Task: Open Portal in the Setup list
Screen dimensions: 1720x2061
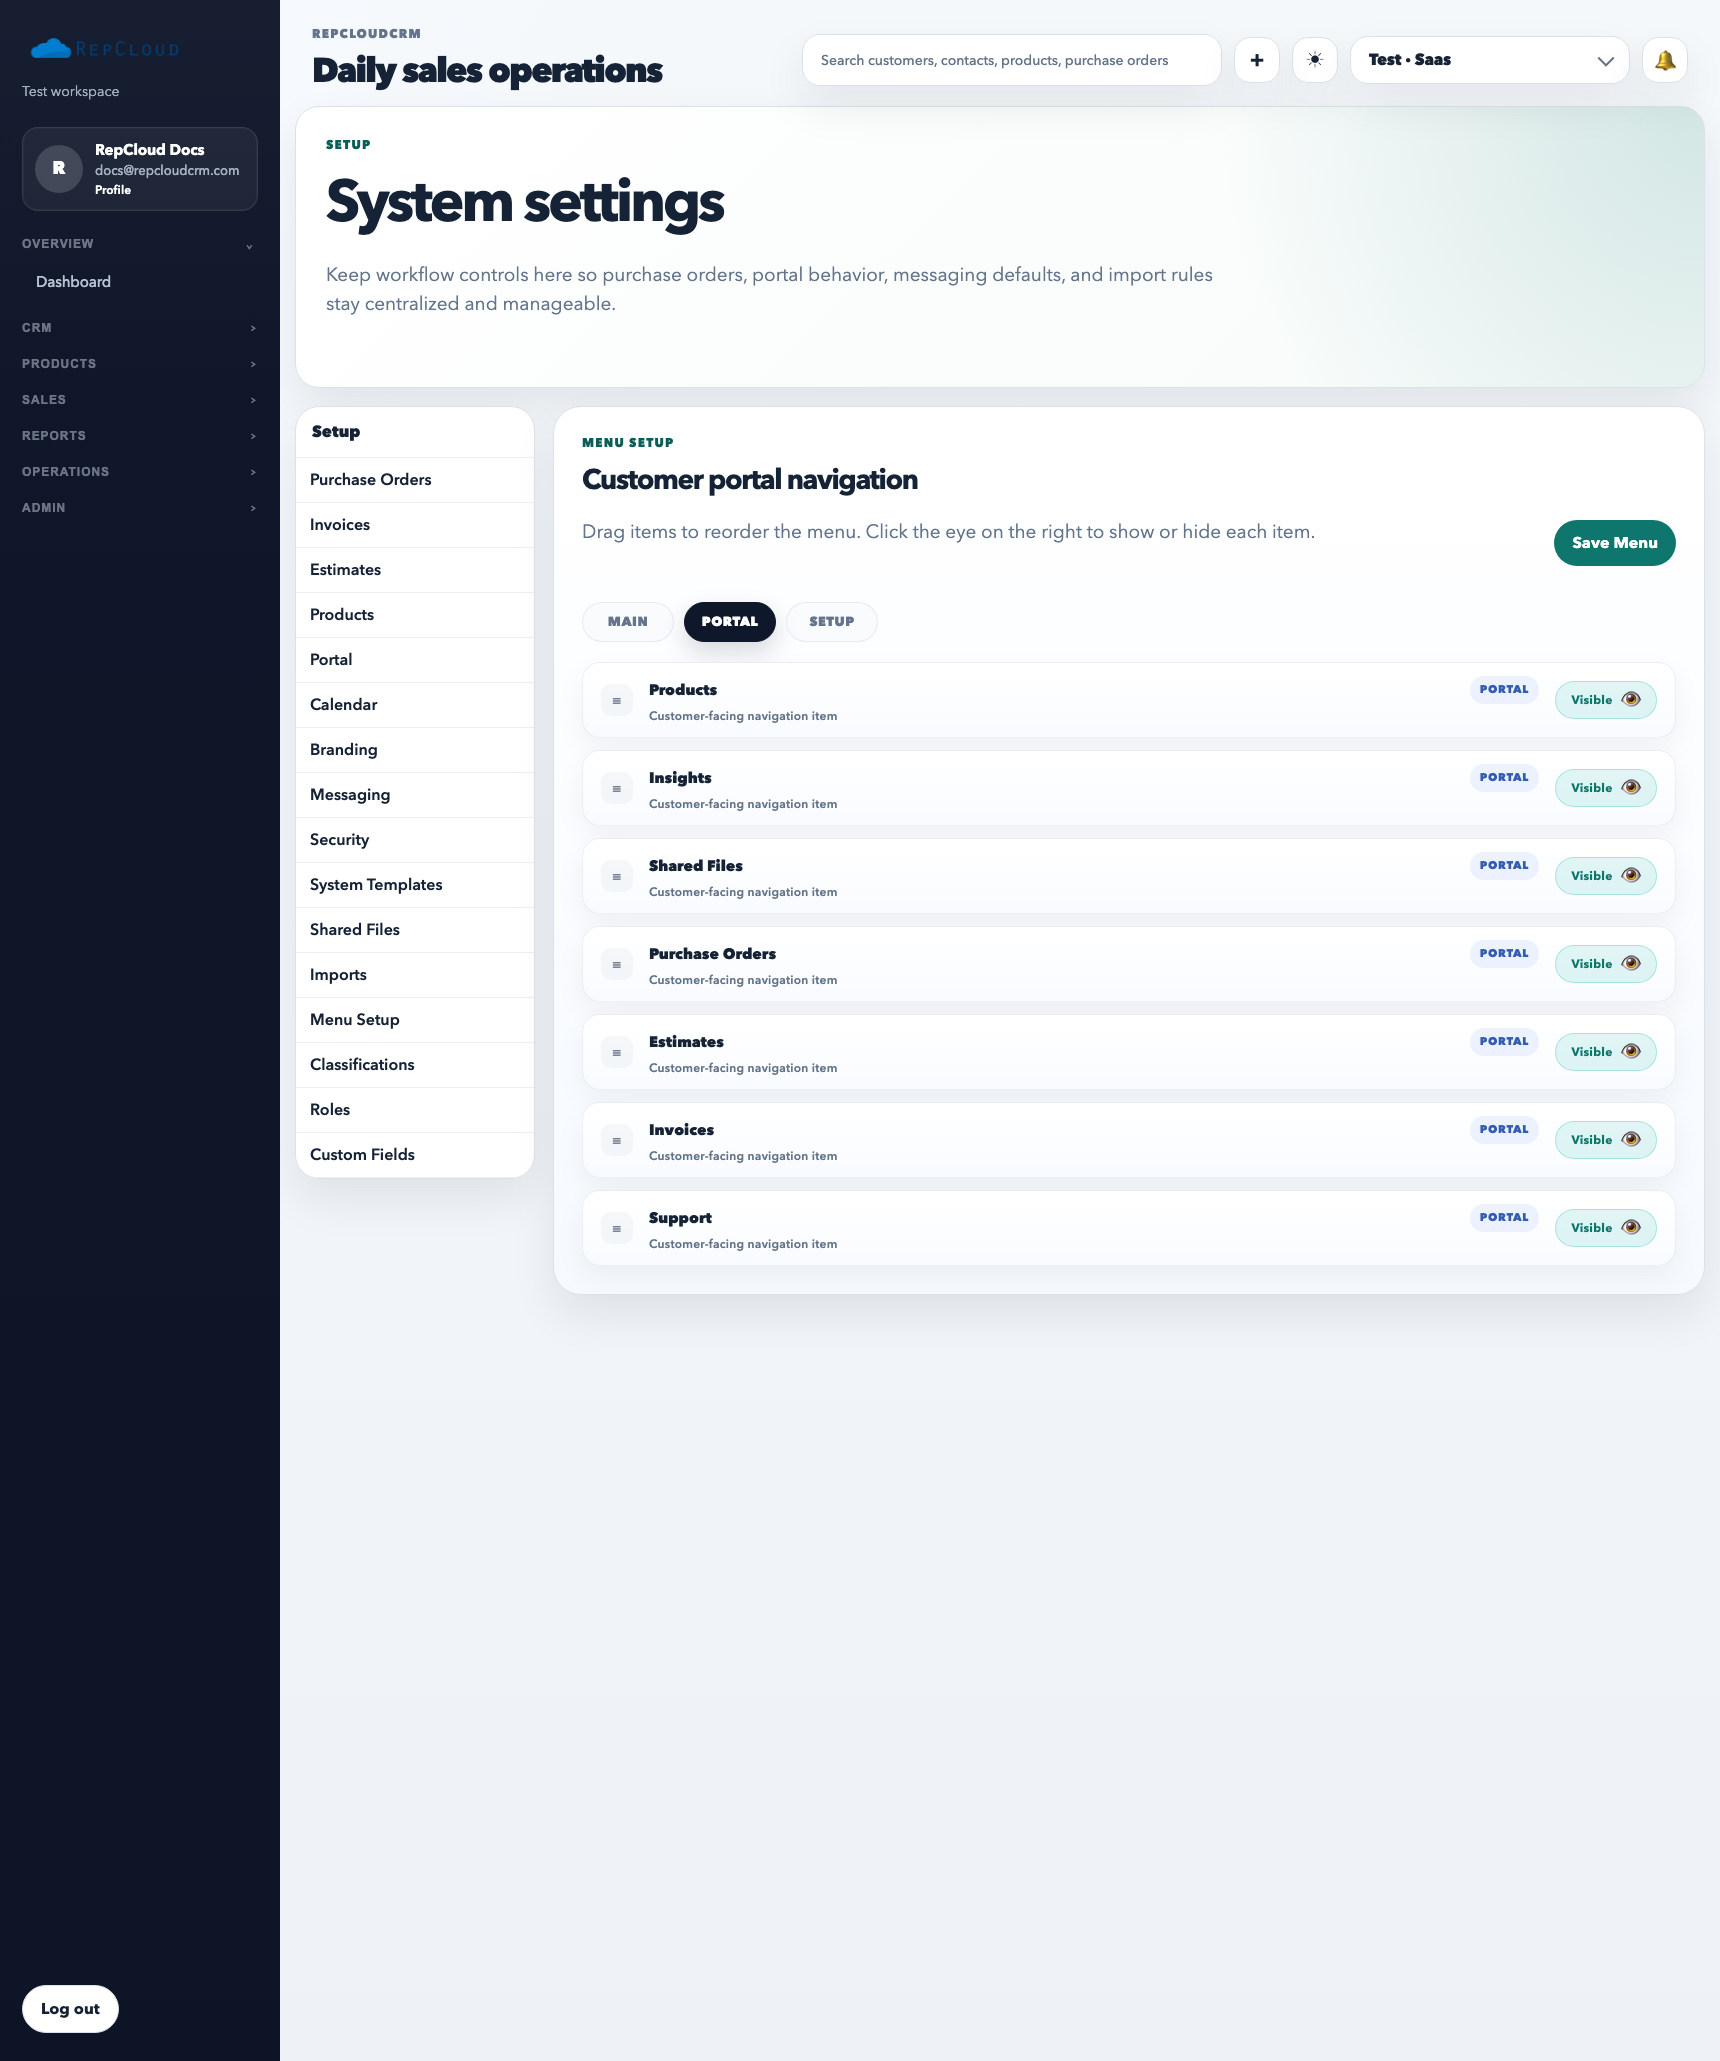Action: pos(414,660)
